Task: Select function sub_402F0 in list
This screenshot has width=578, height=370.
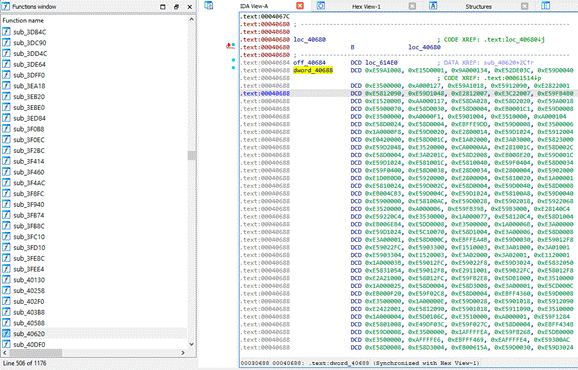Action: click(x=29, y=301)
